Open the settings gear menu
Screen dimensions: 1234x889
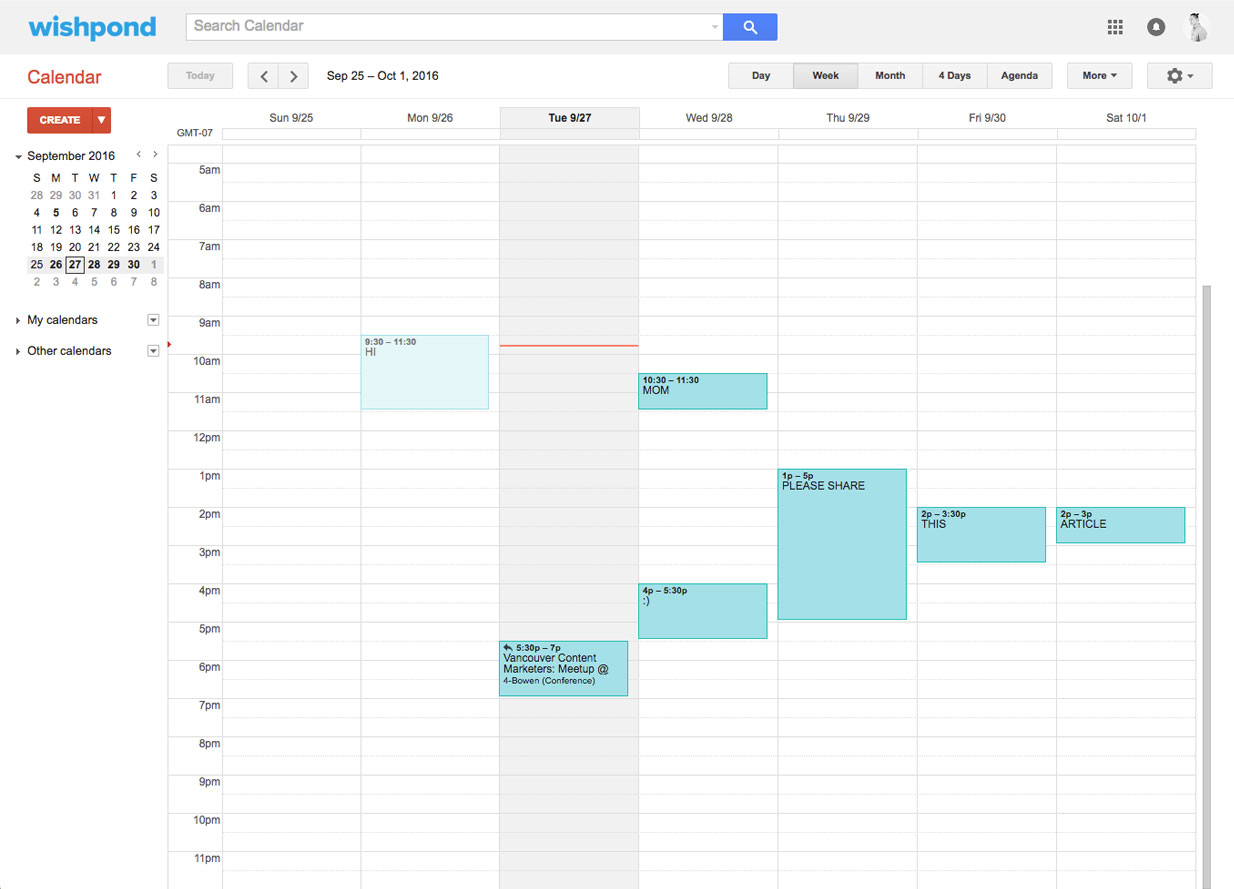point(1180,76)
